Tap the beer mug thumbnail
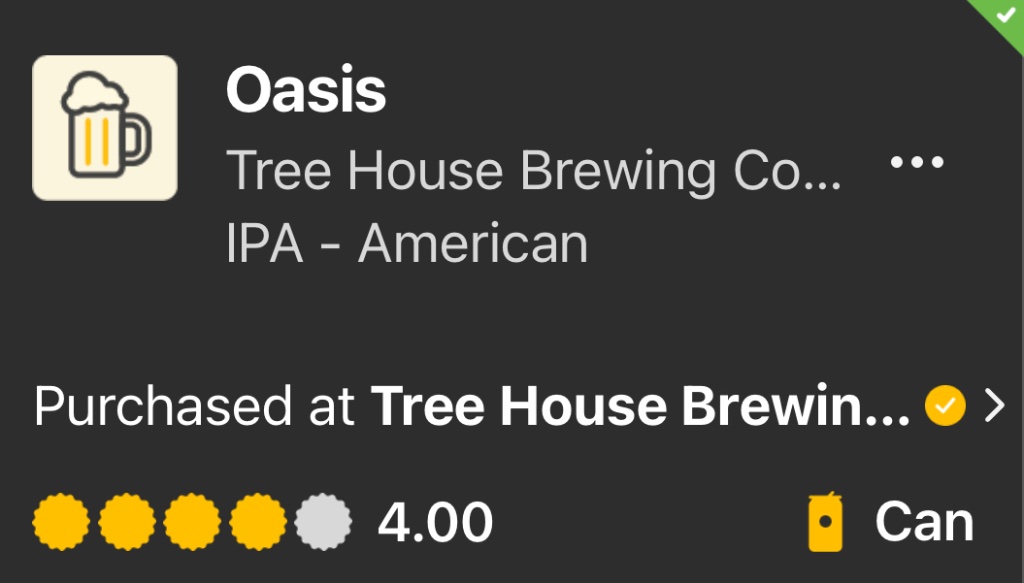Image resolution: width=1024 pixels, height=583 pixels. 105,128
